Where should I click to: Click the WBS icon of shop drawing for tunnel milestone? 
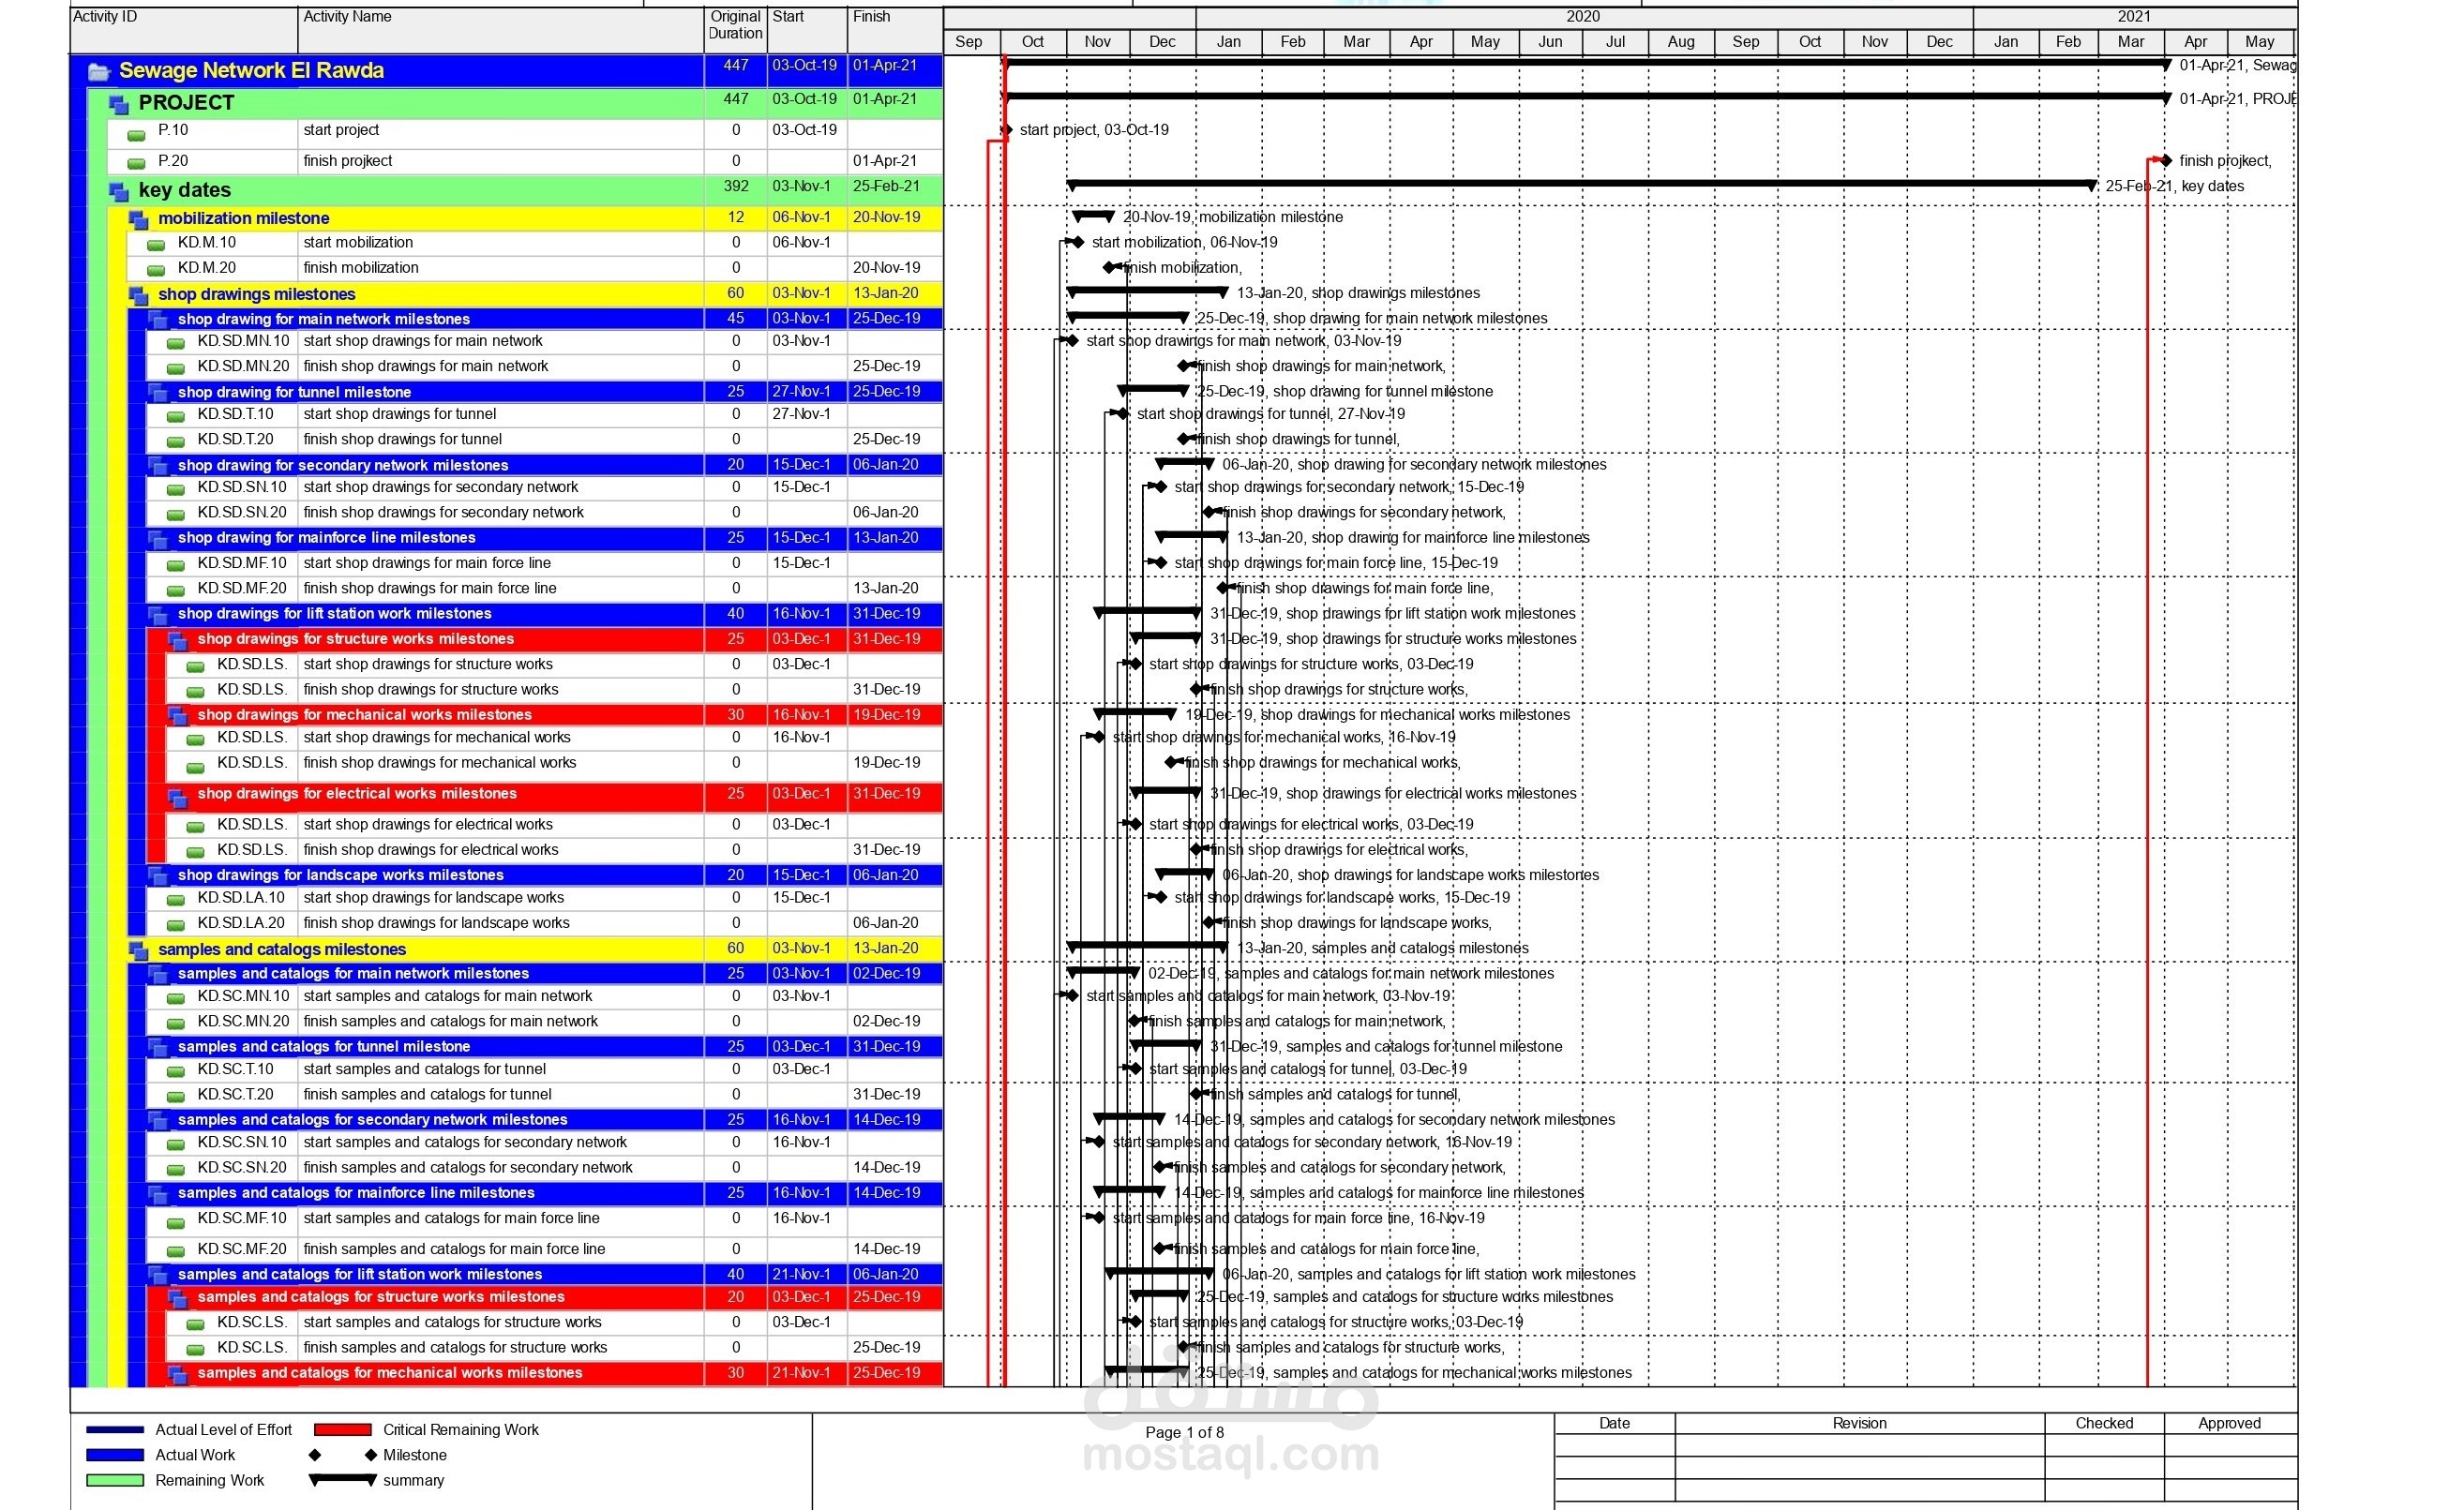[x=158, y=393]
